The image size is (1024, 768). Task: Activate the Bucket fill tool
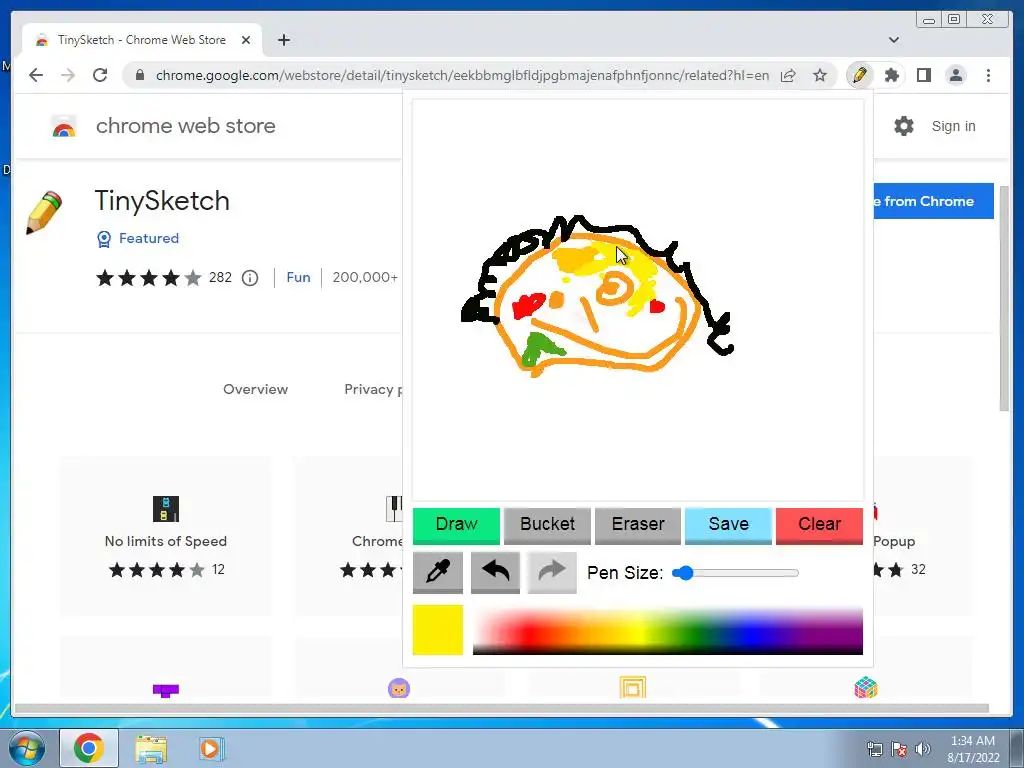[547, 525]
